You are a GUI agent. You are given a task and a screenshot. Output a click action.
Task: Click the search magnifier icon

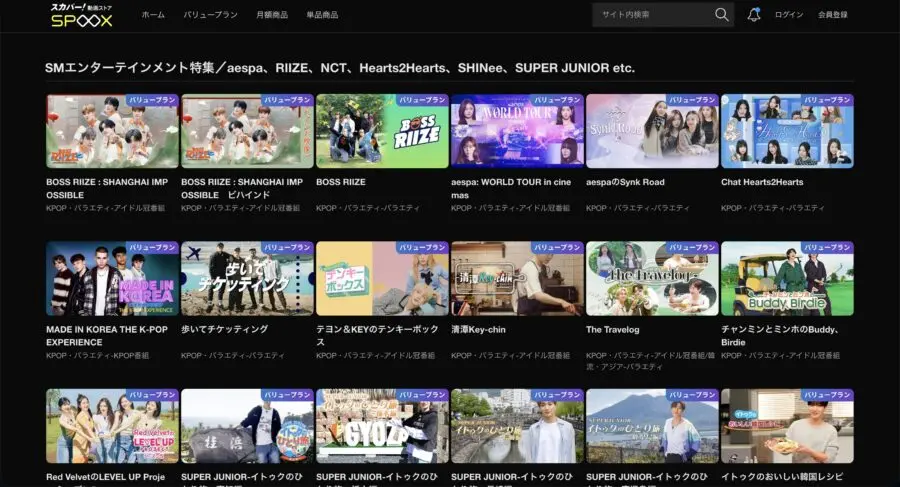pos(721,15)
